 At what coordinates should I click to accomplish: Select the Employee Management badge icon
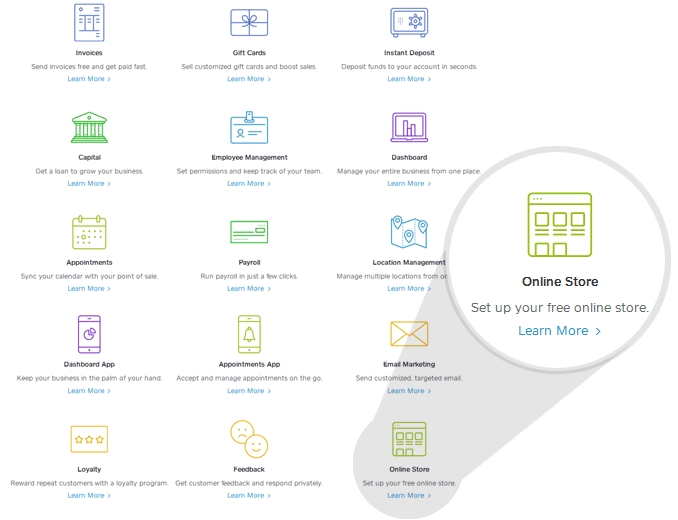(x=249, y=128)
